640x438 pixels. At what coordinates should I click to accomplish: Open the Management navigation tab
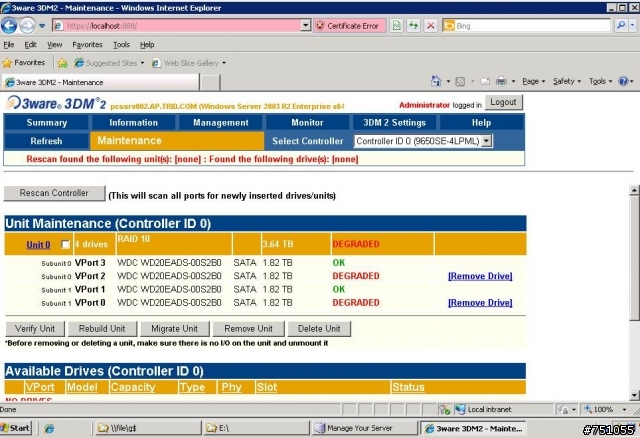click(221, 122)
